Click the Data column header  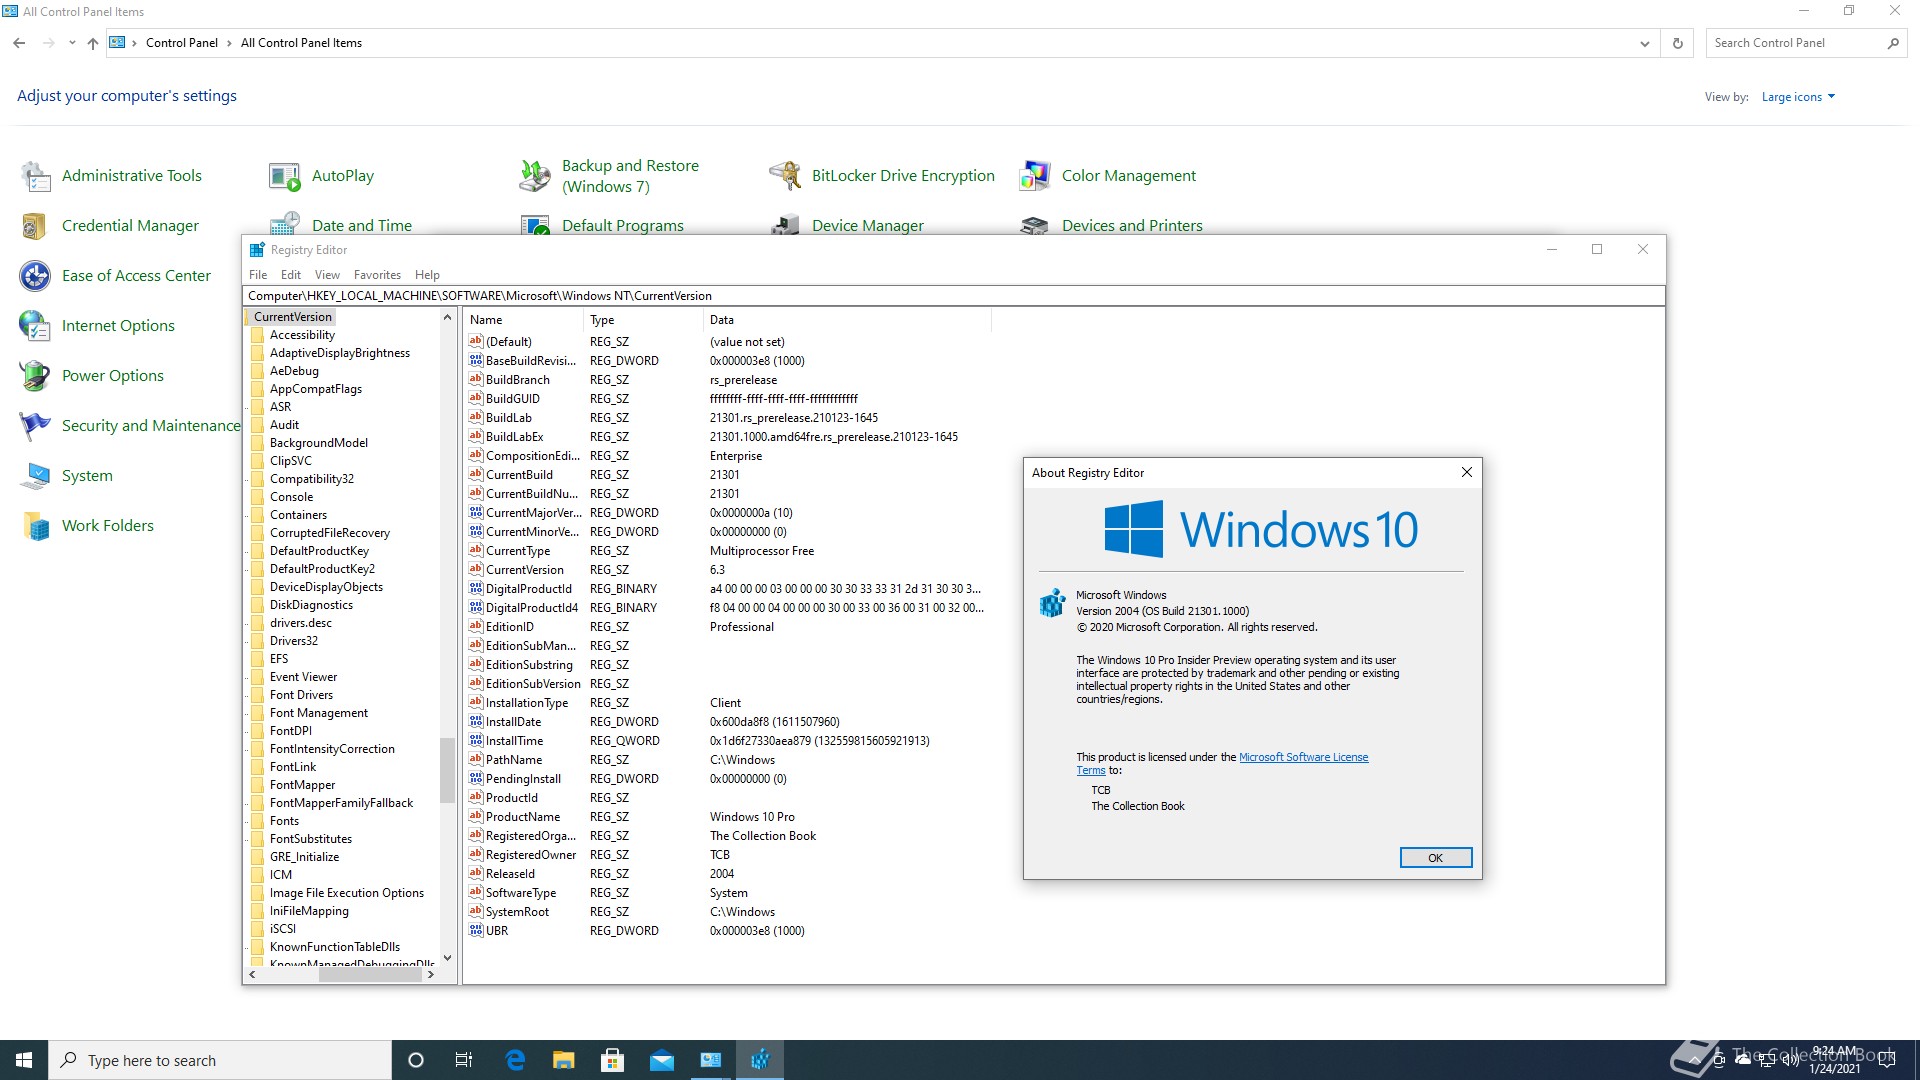[847, 320]
